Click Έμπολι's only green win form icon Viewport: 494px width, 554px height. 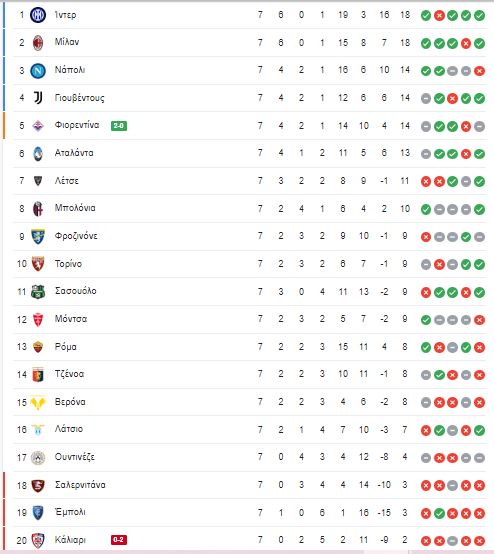tap(439, 513)
